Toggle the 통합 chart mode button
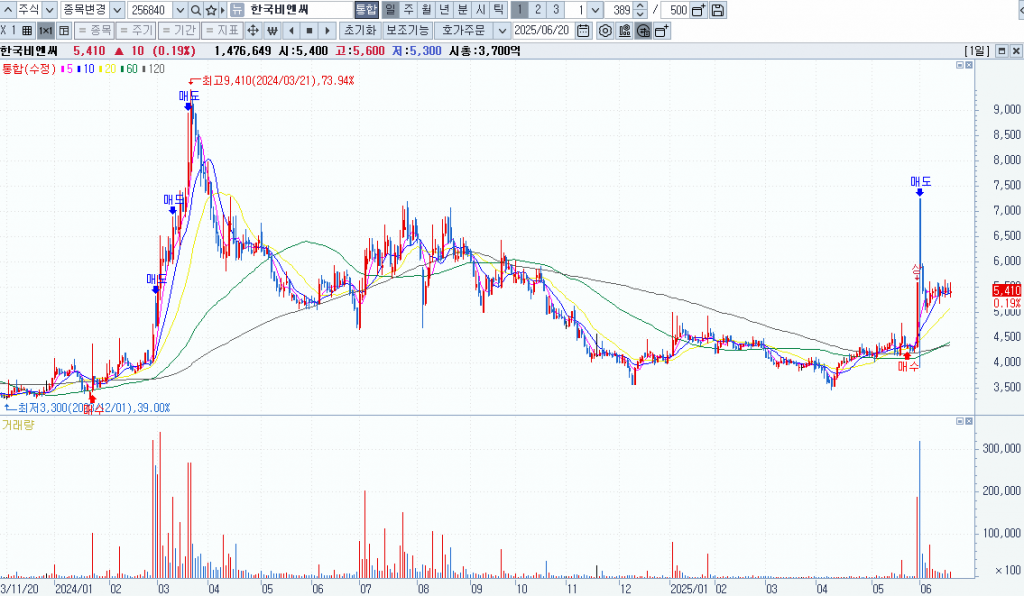This screenshot has width=1024, height=596. pyautogui.click(x=367, y=10)
